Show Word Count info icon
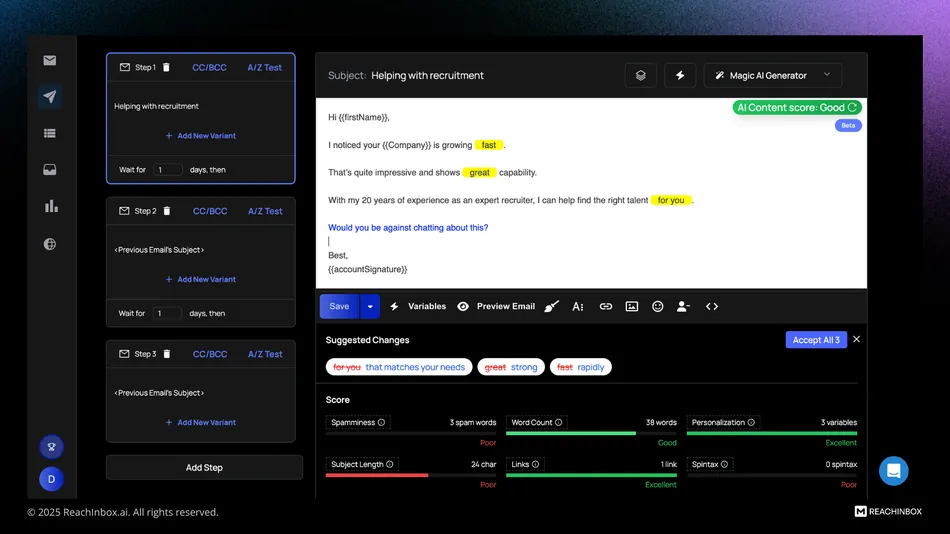 point(559,422)
